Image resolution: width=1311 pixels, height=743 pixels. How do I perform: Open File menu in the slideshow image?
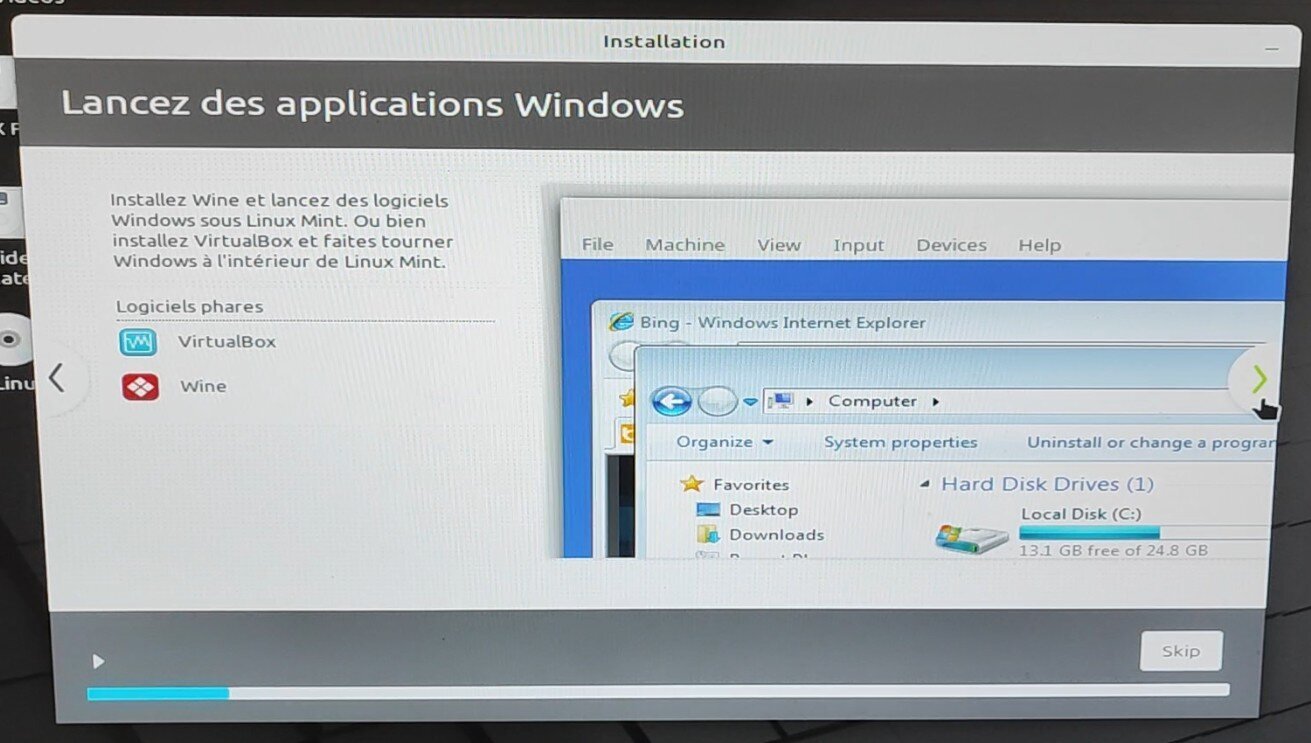pyautogui.click(x=598, y=245)
